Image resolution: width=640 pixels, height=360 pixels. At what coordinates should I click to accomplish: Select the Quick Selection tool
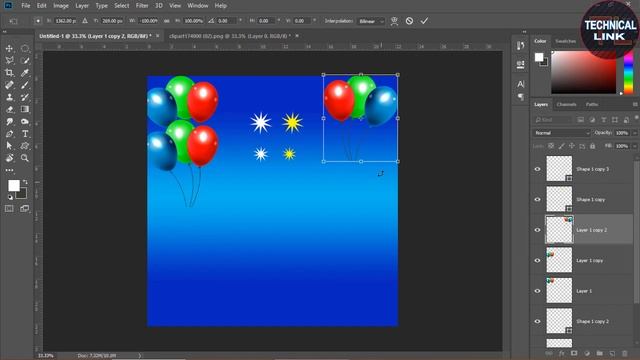(x=24, y=61)
